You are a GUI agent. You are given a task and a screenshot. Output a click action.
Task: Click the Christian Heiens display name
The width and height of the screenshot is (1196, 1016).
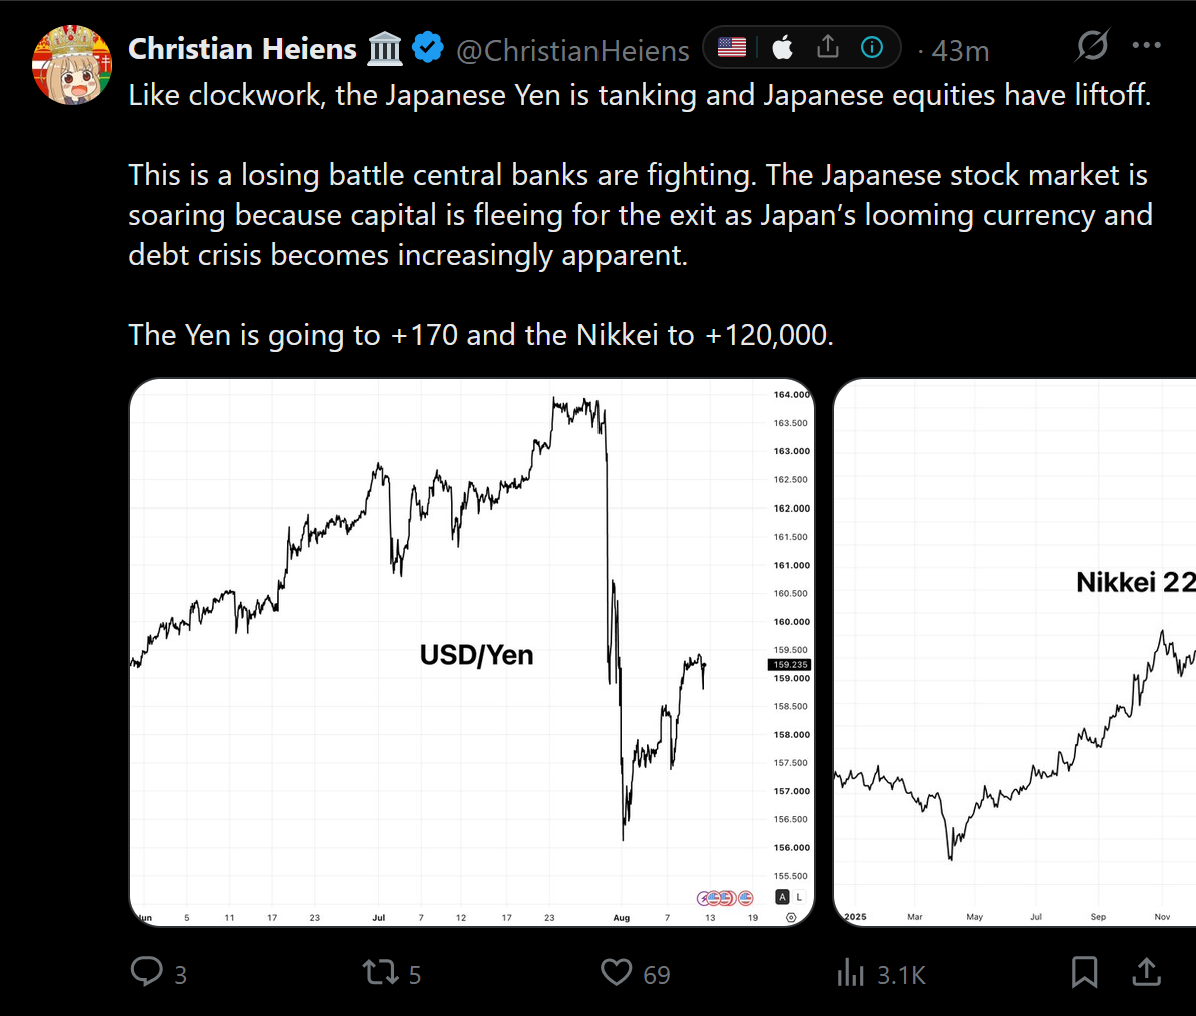242,49
